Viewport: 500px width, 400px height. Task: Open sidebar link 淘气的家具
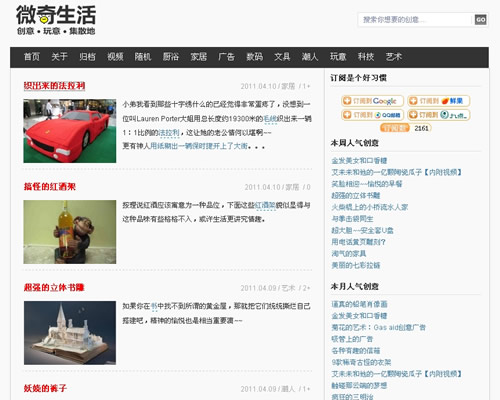tap(349, 254)
